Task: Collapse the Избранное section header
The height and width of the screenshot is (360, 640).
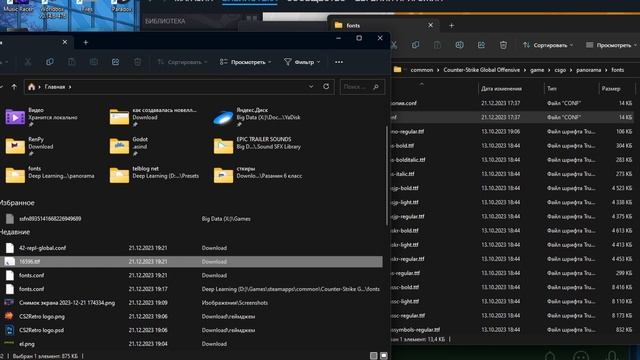Action: click(17, 203)
